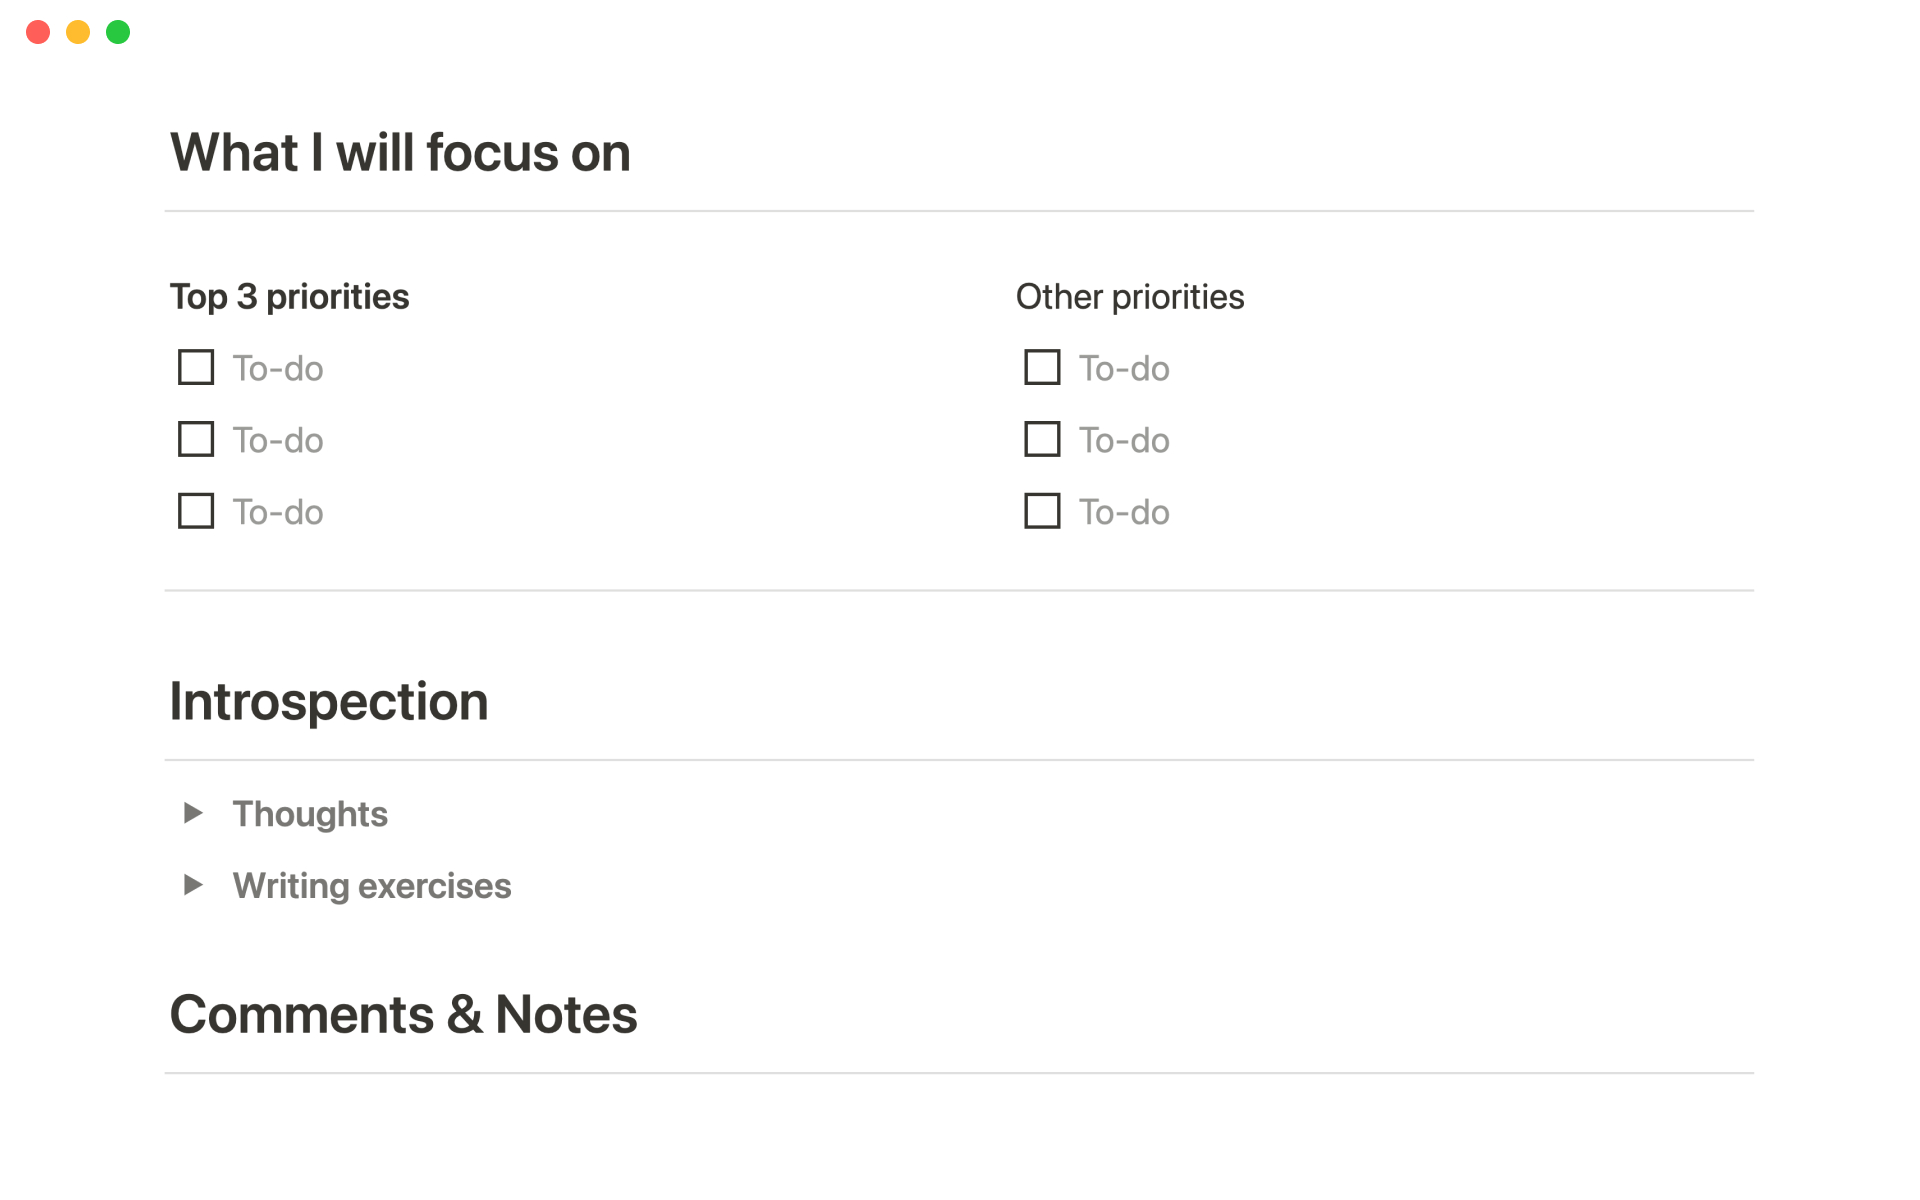Close the window with the red button
The image size is (1920, 1200).
tap(38, 32)
